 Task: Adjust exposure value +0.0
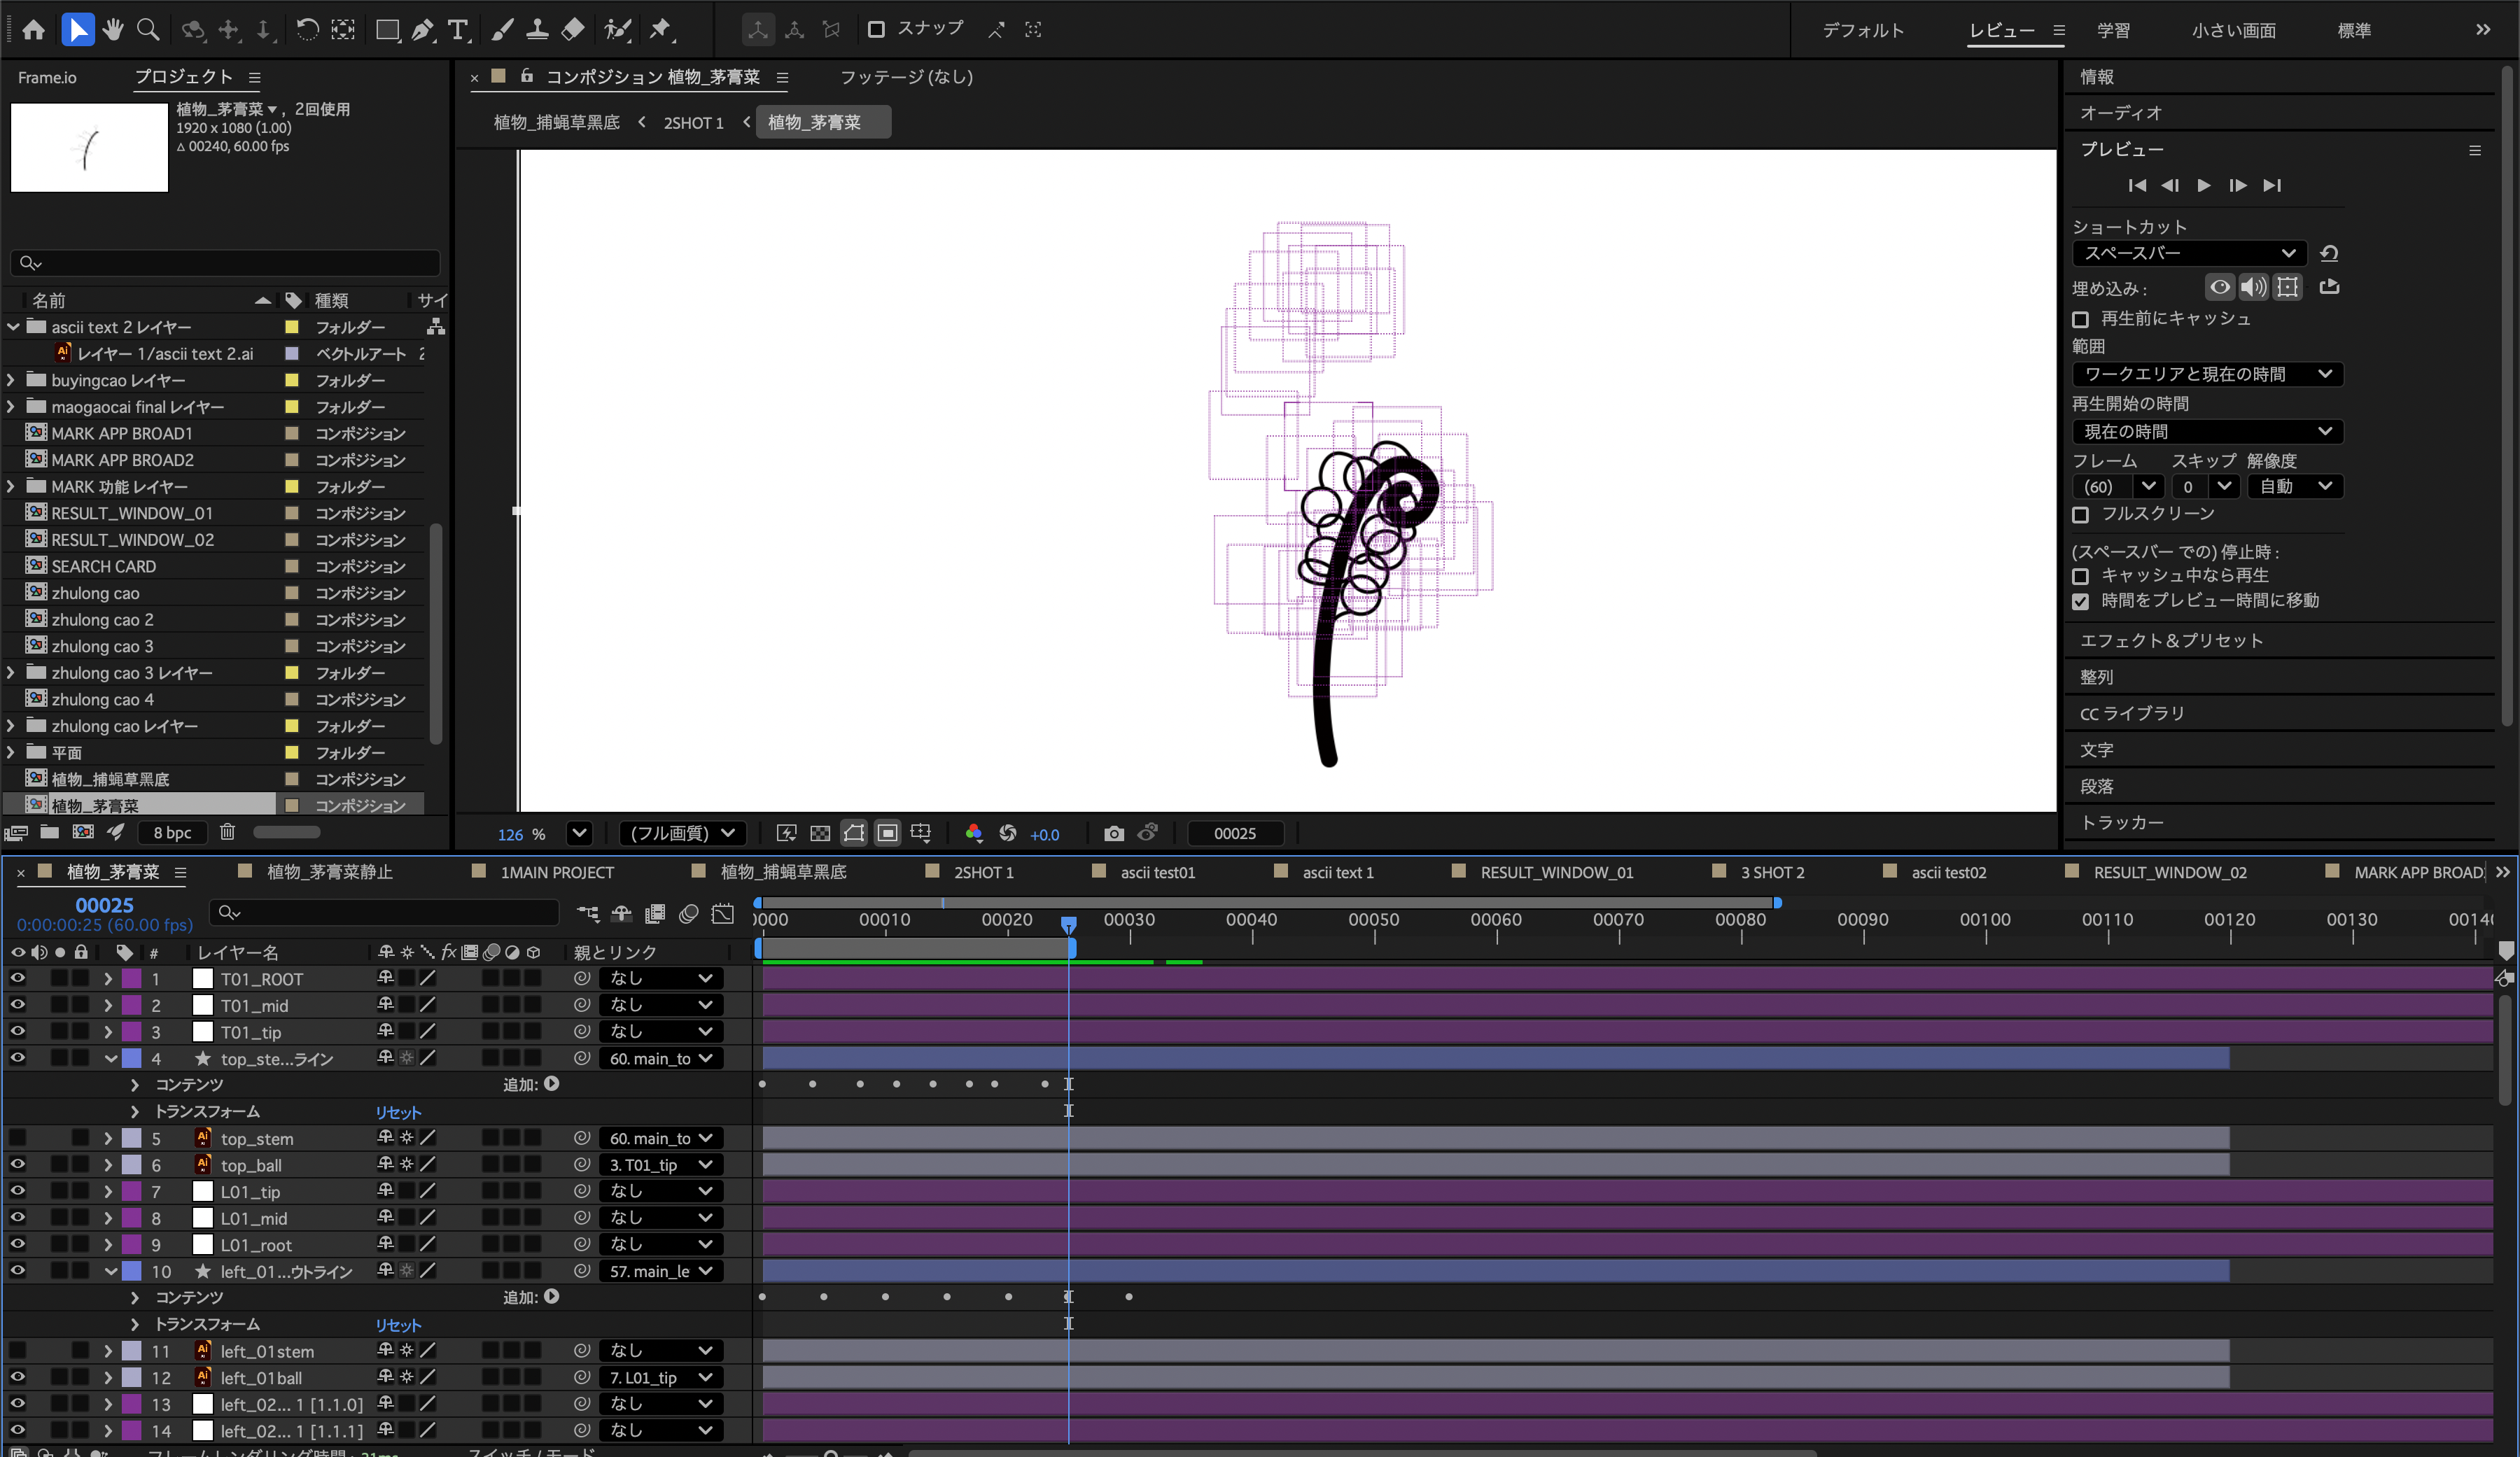[1044, 834]
